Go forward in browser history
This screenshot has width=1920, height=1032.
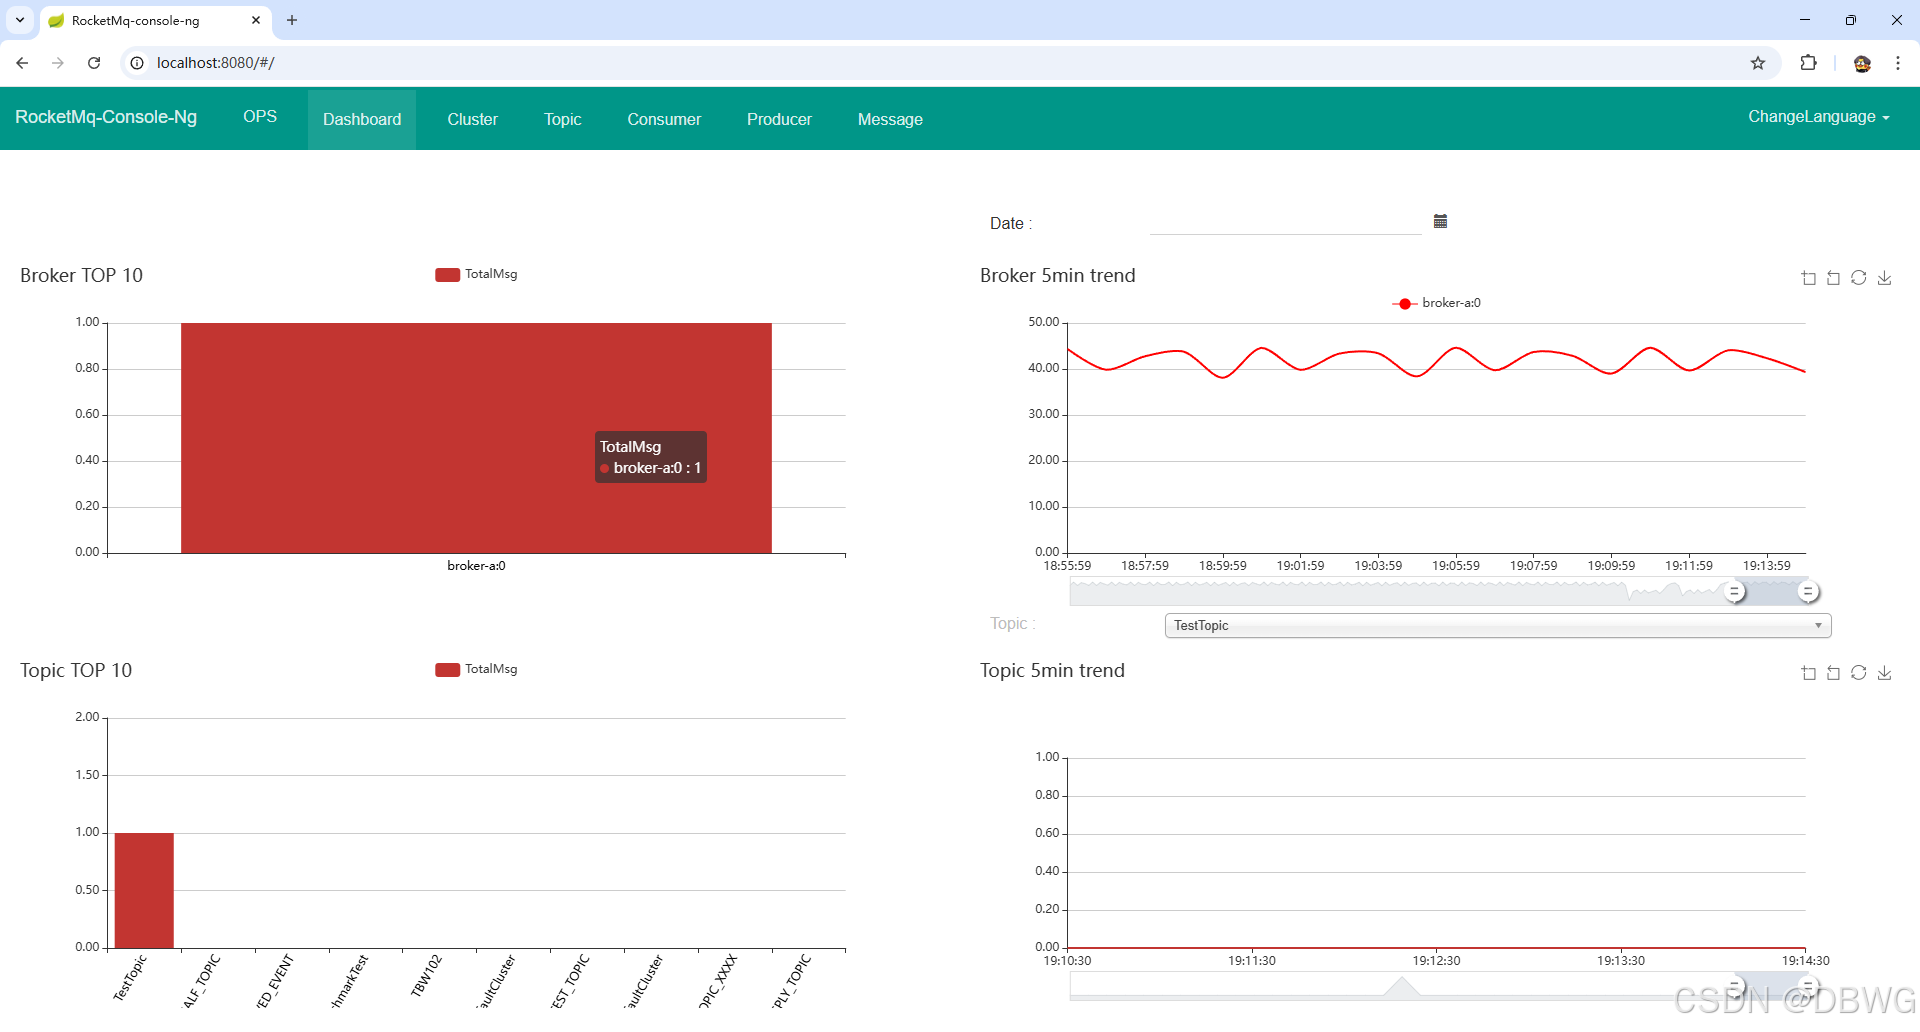pos(58,63)
